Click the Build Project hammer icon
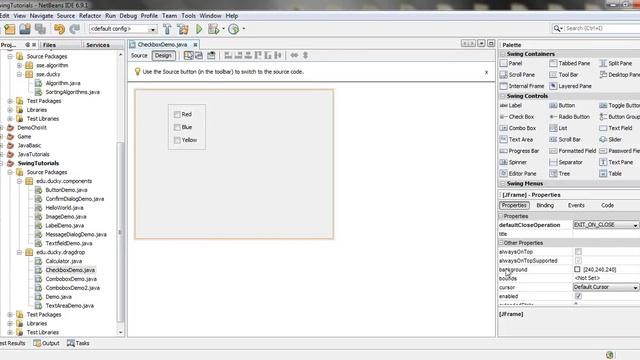Image resolution: width=640 pixels, height=360 pixels. pos(167,29)
